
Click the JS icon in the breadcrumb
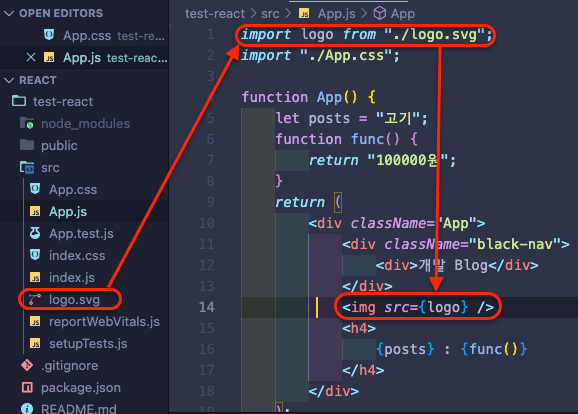[x=304, y=14]
